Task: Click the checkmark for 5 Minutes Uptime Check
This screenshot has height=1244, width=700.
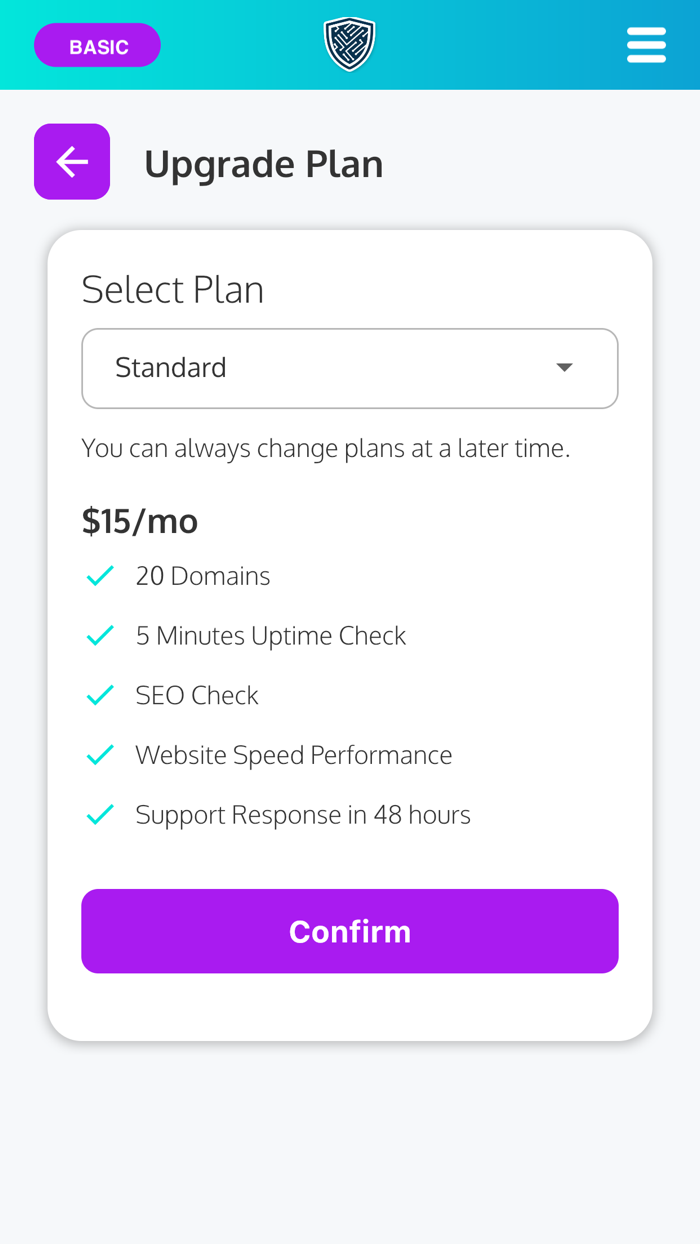Action: pyautogui.click(x=99, y=634)
